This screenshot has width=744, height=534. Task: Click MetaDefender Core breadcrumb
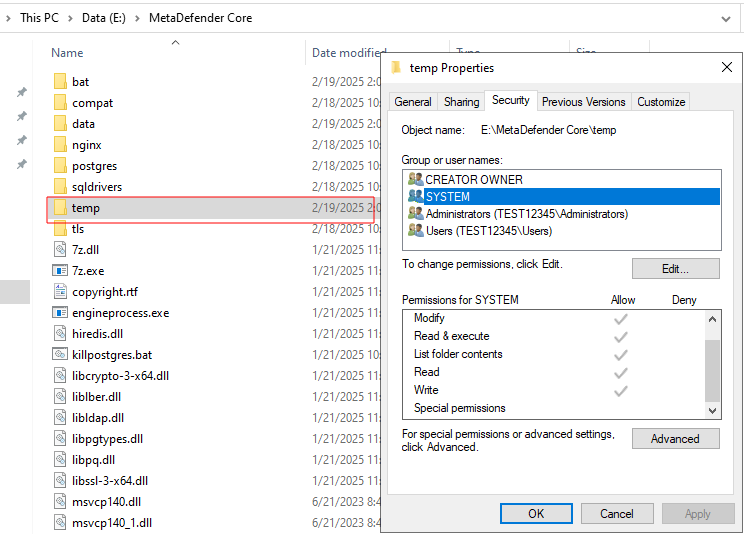200,18
